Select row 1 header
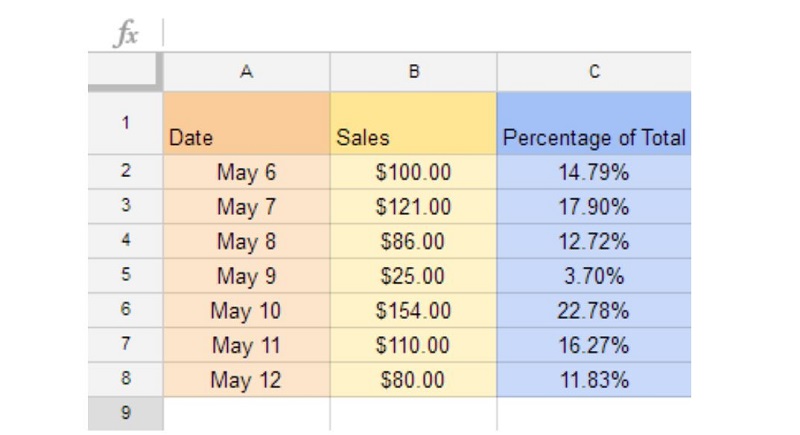Screen dimensions: 800x435 click(x=126, y=123)
